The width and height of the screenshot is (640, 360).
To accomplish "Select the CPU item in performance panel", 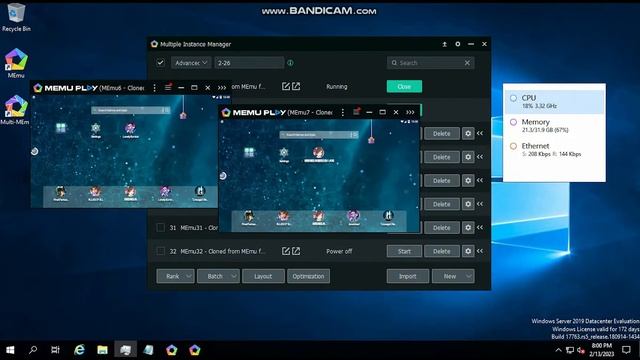I will pos(554,102).
